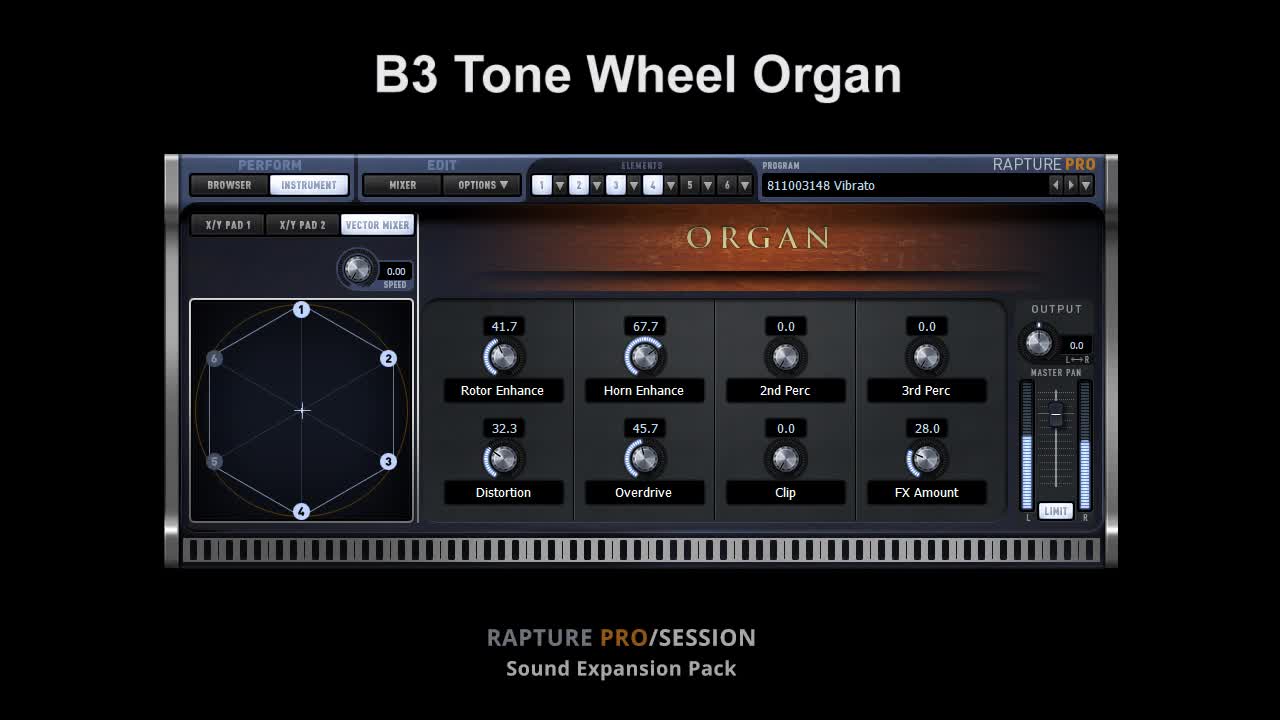Click the vector mixer Speed knob
Viewport: 1280px width, 720px height.
pos(357,268)
